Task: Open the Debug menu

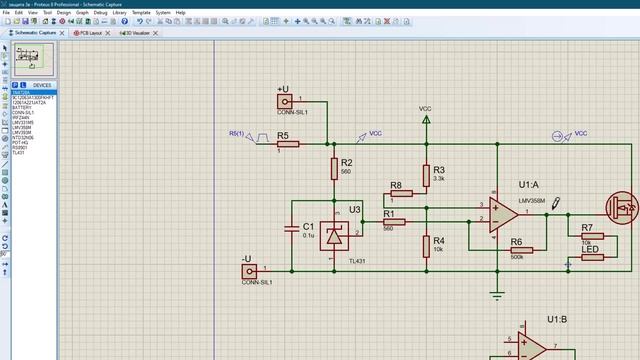Action: pos(100,13)
